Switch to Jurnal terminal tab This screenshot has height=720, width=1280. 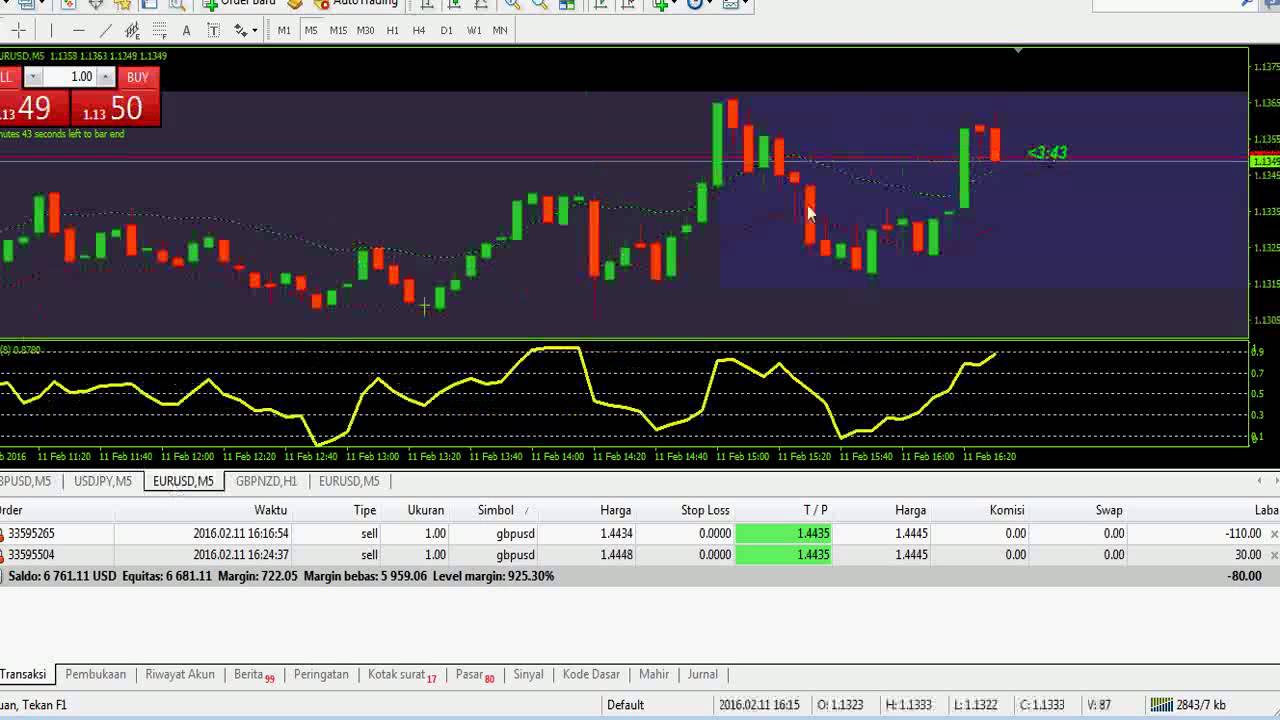pos(702,674)
